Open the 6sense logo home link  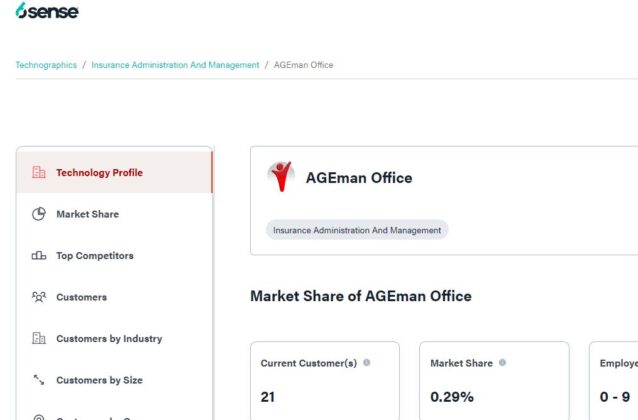coord(47,11)
